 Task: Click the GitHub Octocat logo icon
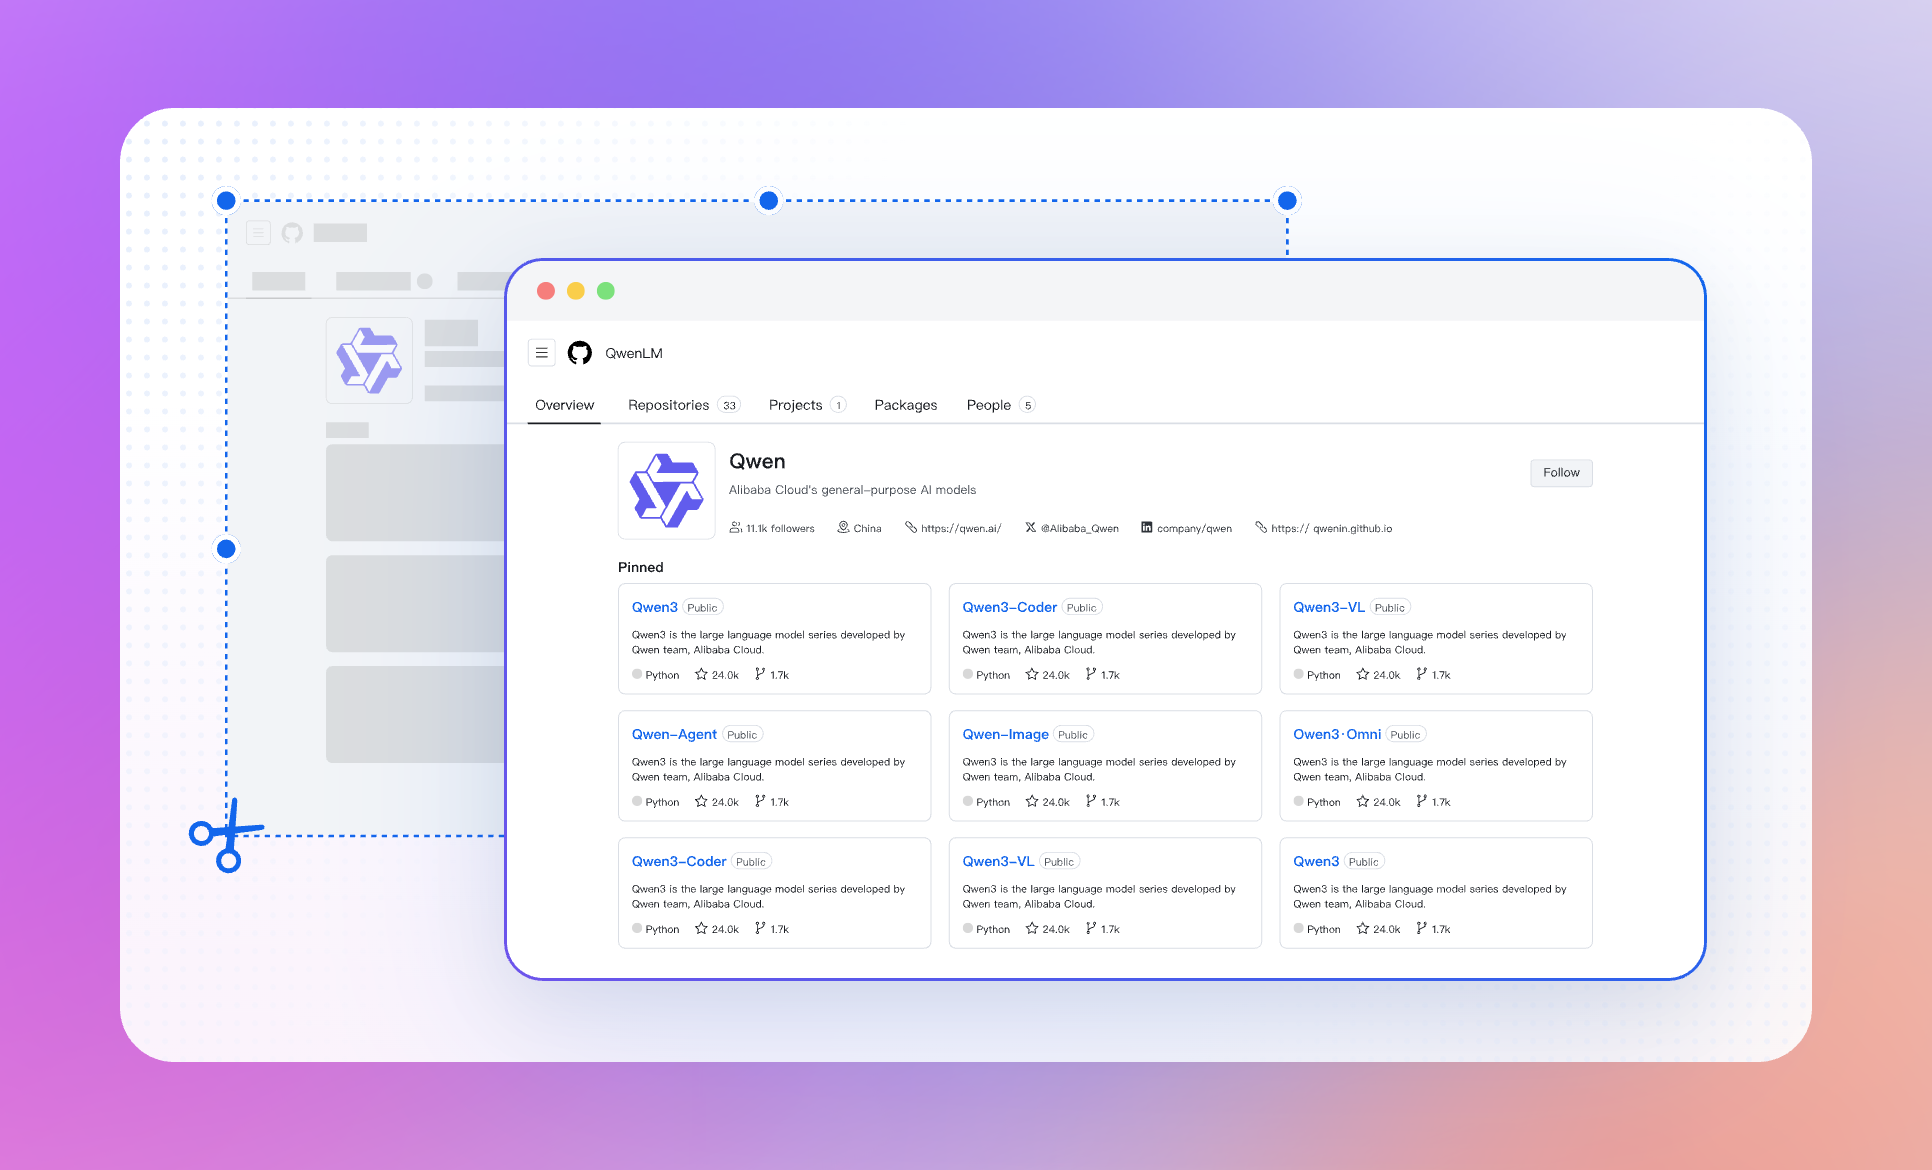click(x=580, y=353)
